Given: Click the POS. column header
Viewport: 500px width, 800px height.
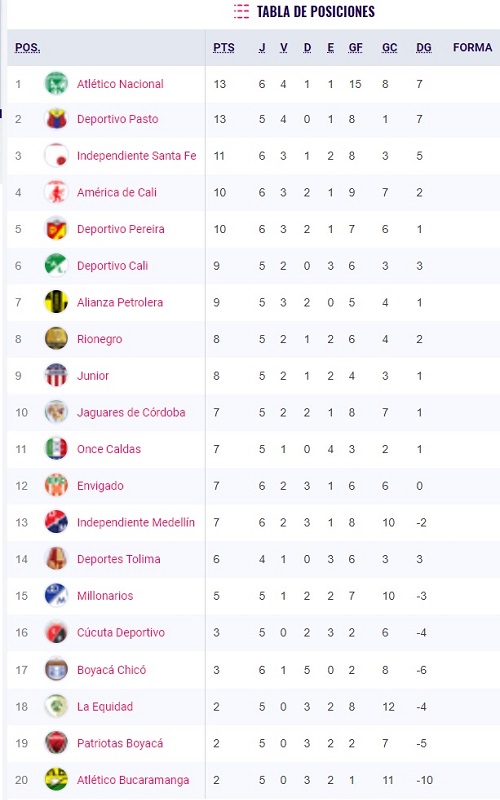Looking at the screenshot, I should [28, 47].
